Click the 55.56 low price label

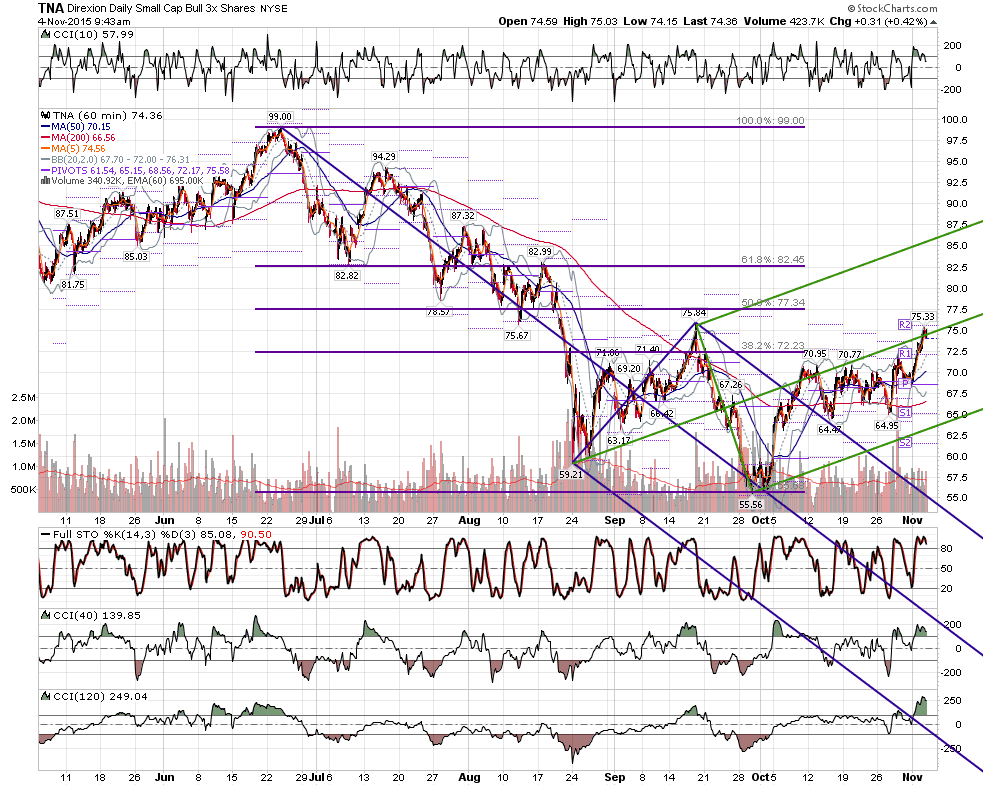click(750, 504)
